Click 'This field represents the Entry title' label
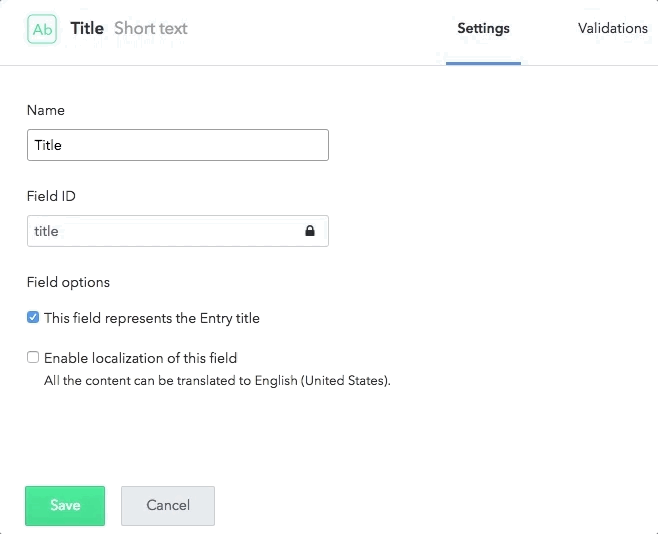Screen dimensions: 658x534 152,318
